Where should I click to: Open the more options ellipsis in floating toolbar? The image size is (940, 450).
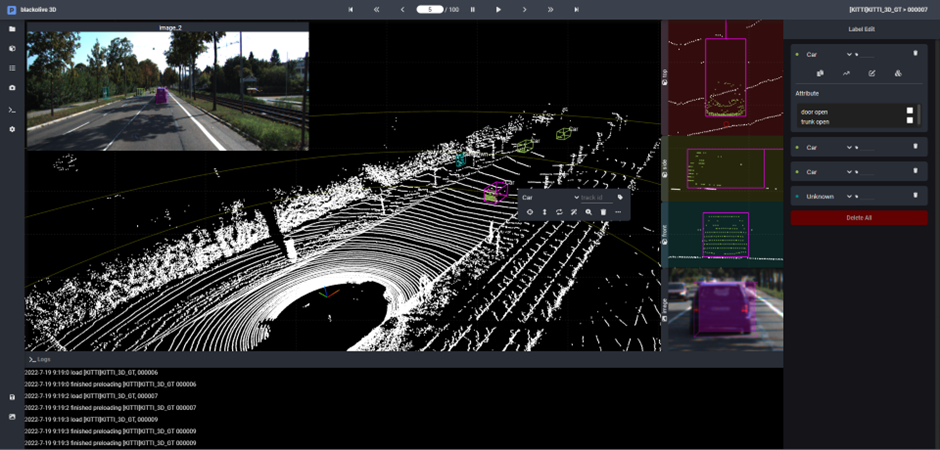(x=618, y=212)
